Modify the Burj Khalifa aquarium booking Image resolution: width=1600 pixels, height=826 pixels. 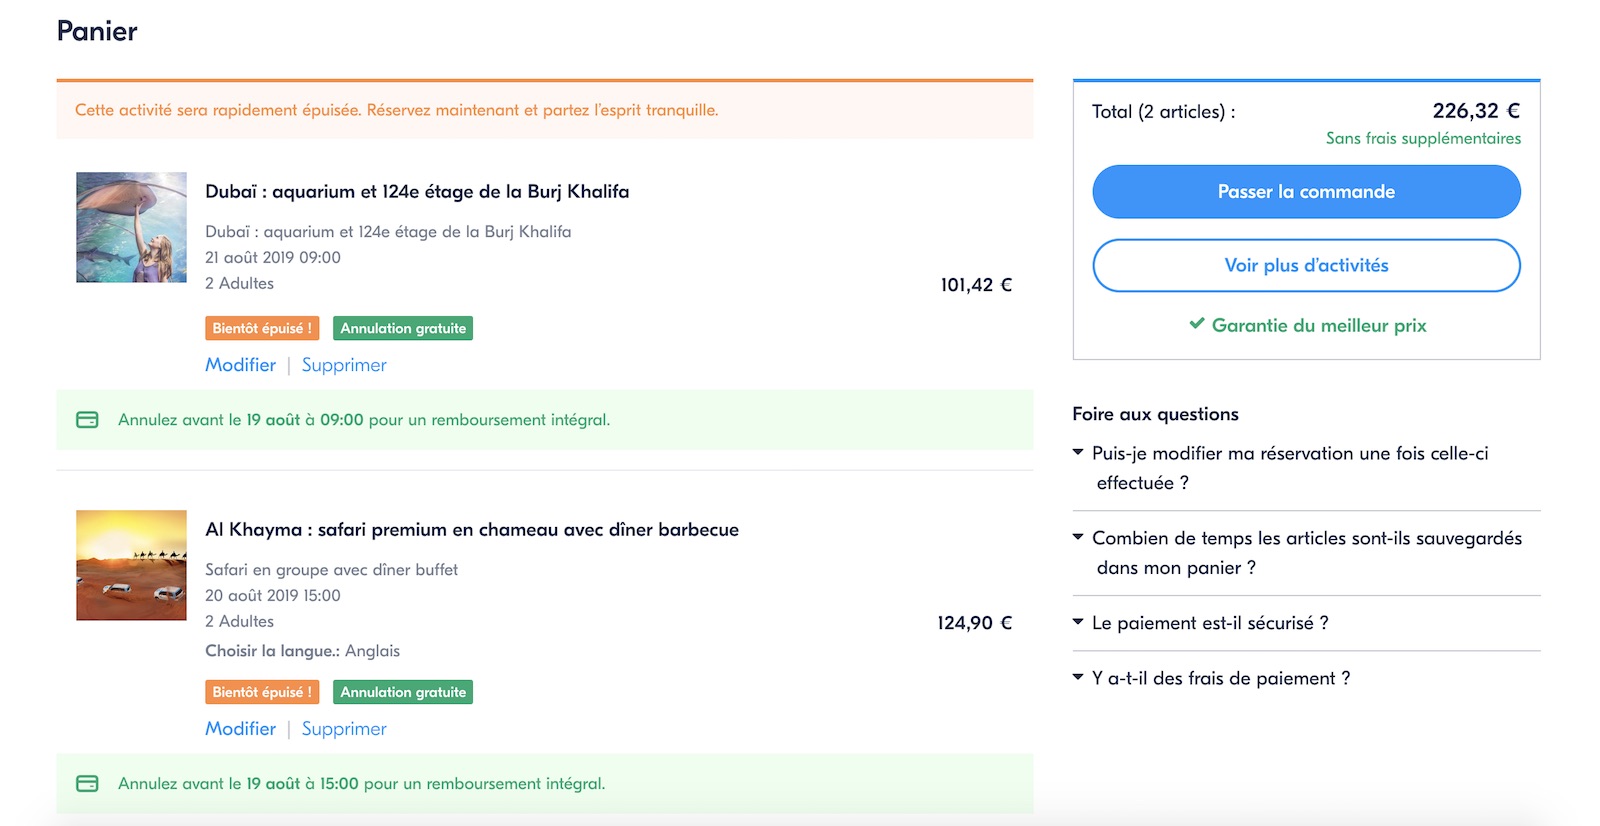[240, 365]
